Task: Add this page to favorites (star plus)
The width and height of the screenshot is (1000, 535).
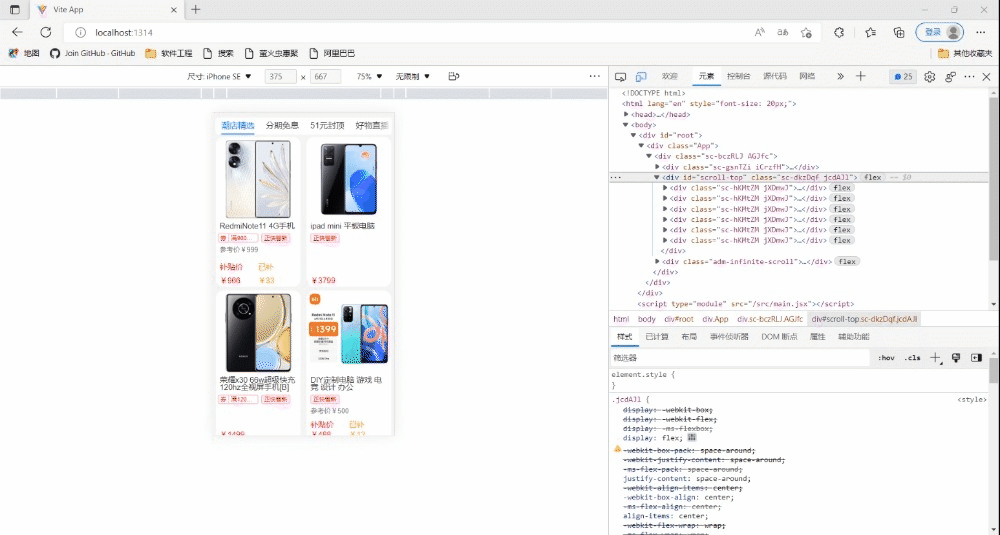Action: [806, 32]
